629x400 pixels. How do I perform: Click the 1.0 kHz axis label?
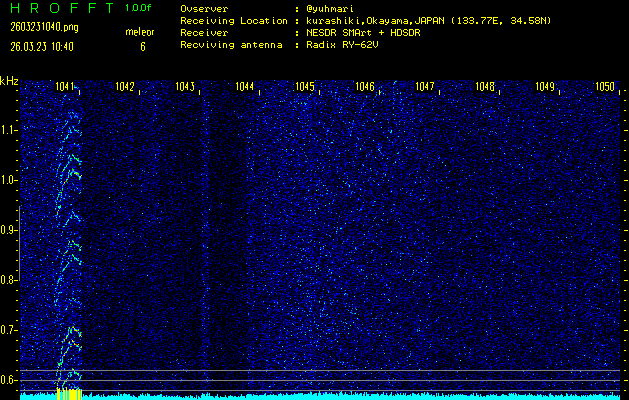click(x=8, y=180)
